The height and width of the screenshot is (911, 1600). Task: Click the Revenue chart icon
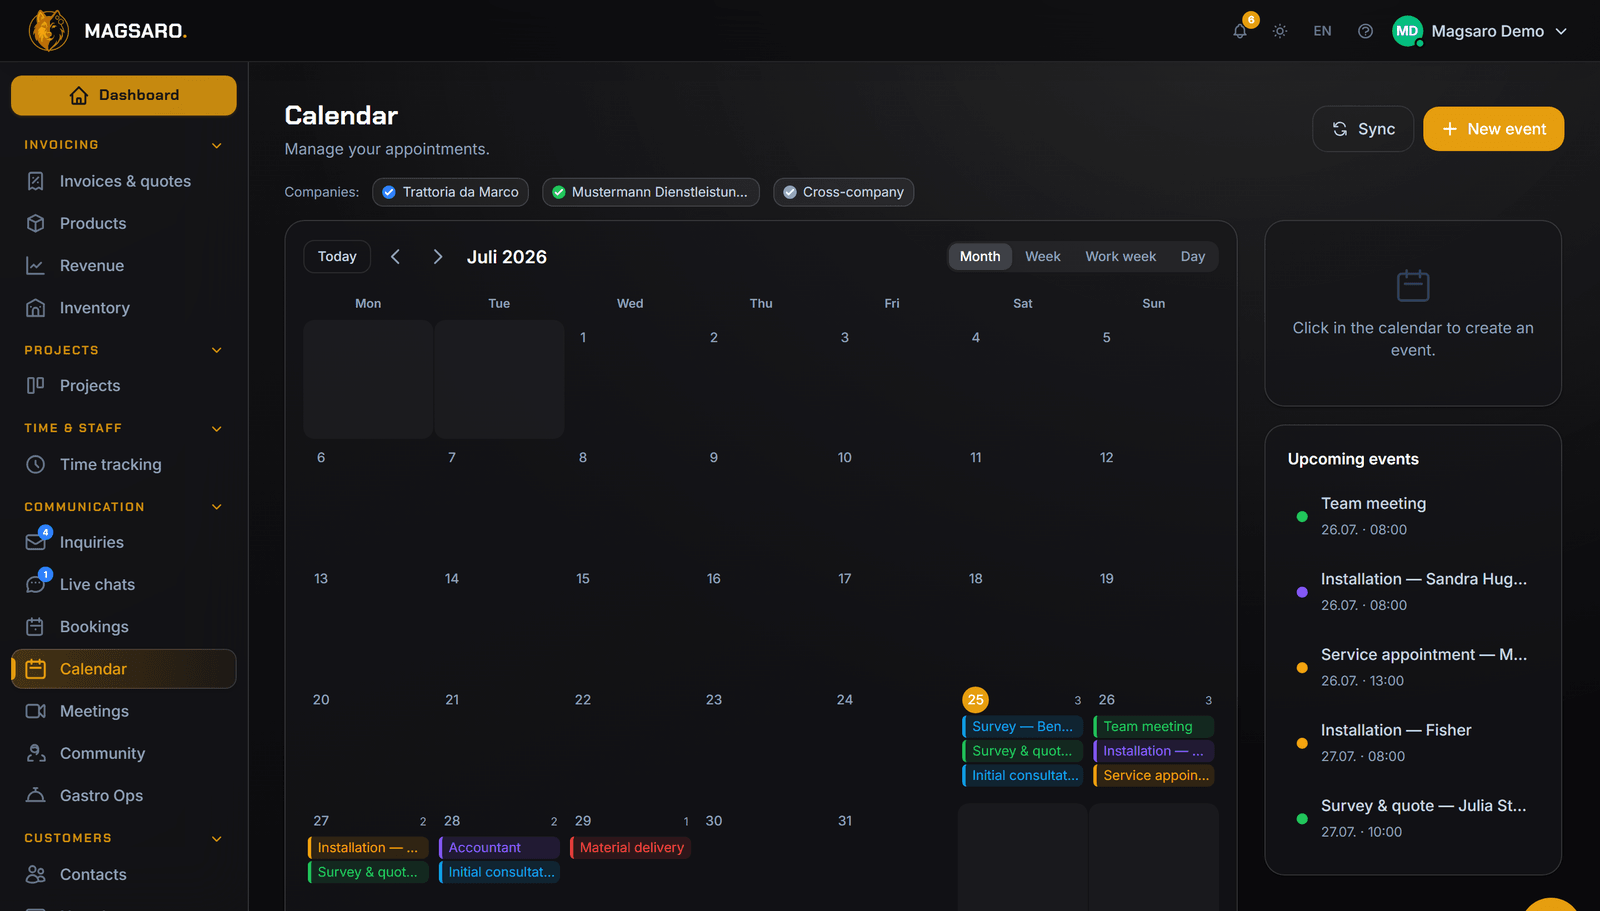(x=36, y=265)
